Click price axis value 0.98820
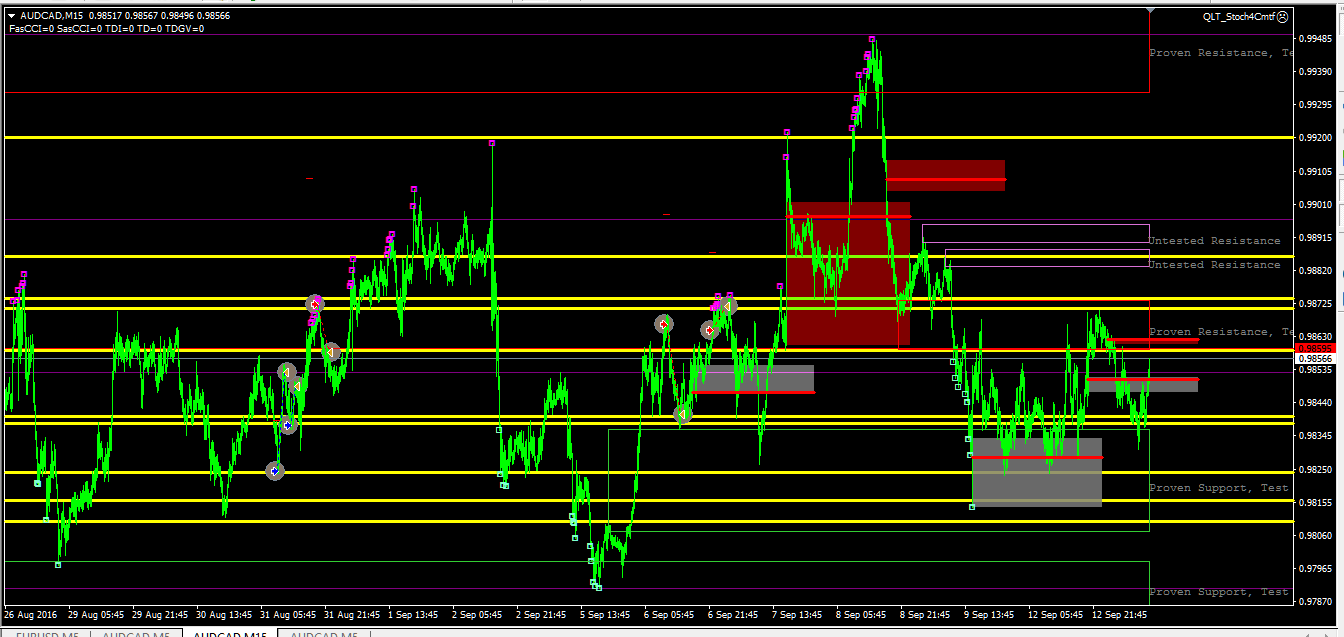Viewport: 1344px width, 637px height. [x=1315, y=270]
